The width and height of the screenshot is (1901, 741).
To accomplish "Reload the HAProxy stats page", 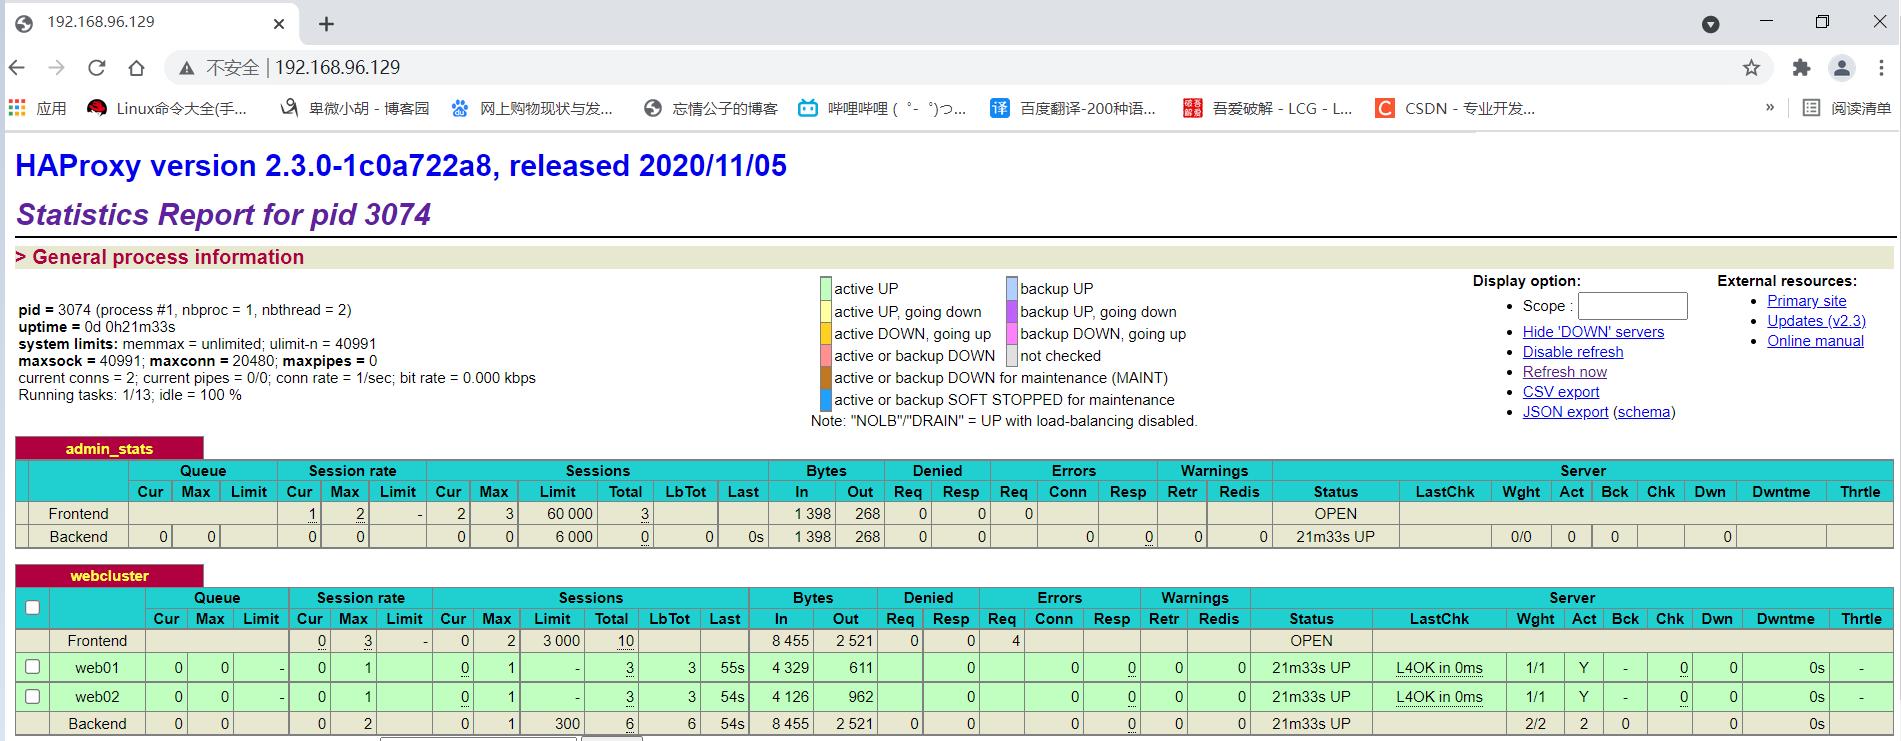I will coord(97,67).
